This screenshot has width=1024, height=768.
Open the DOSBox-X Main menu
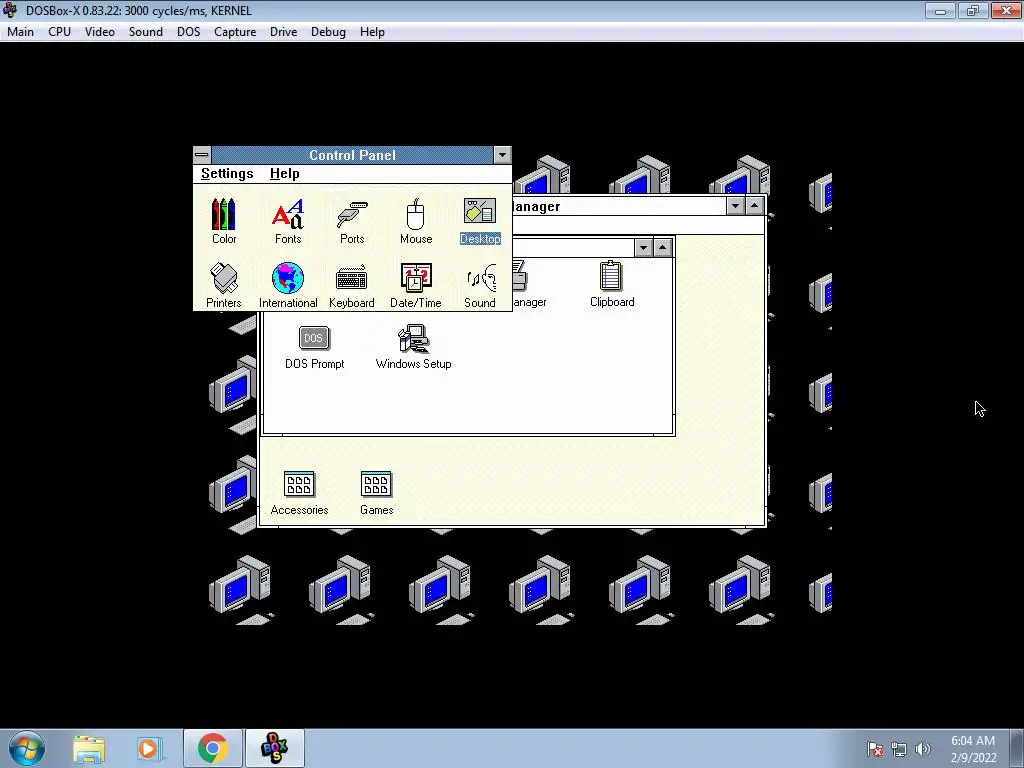tap(20, 32)
